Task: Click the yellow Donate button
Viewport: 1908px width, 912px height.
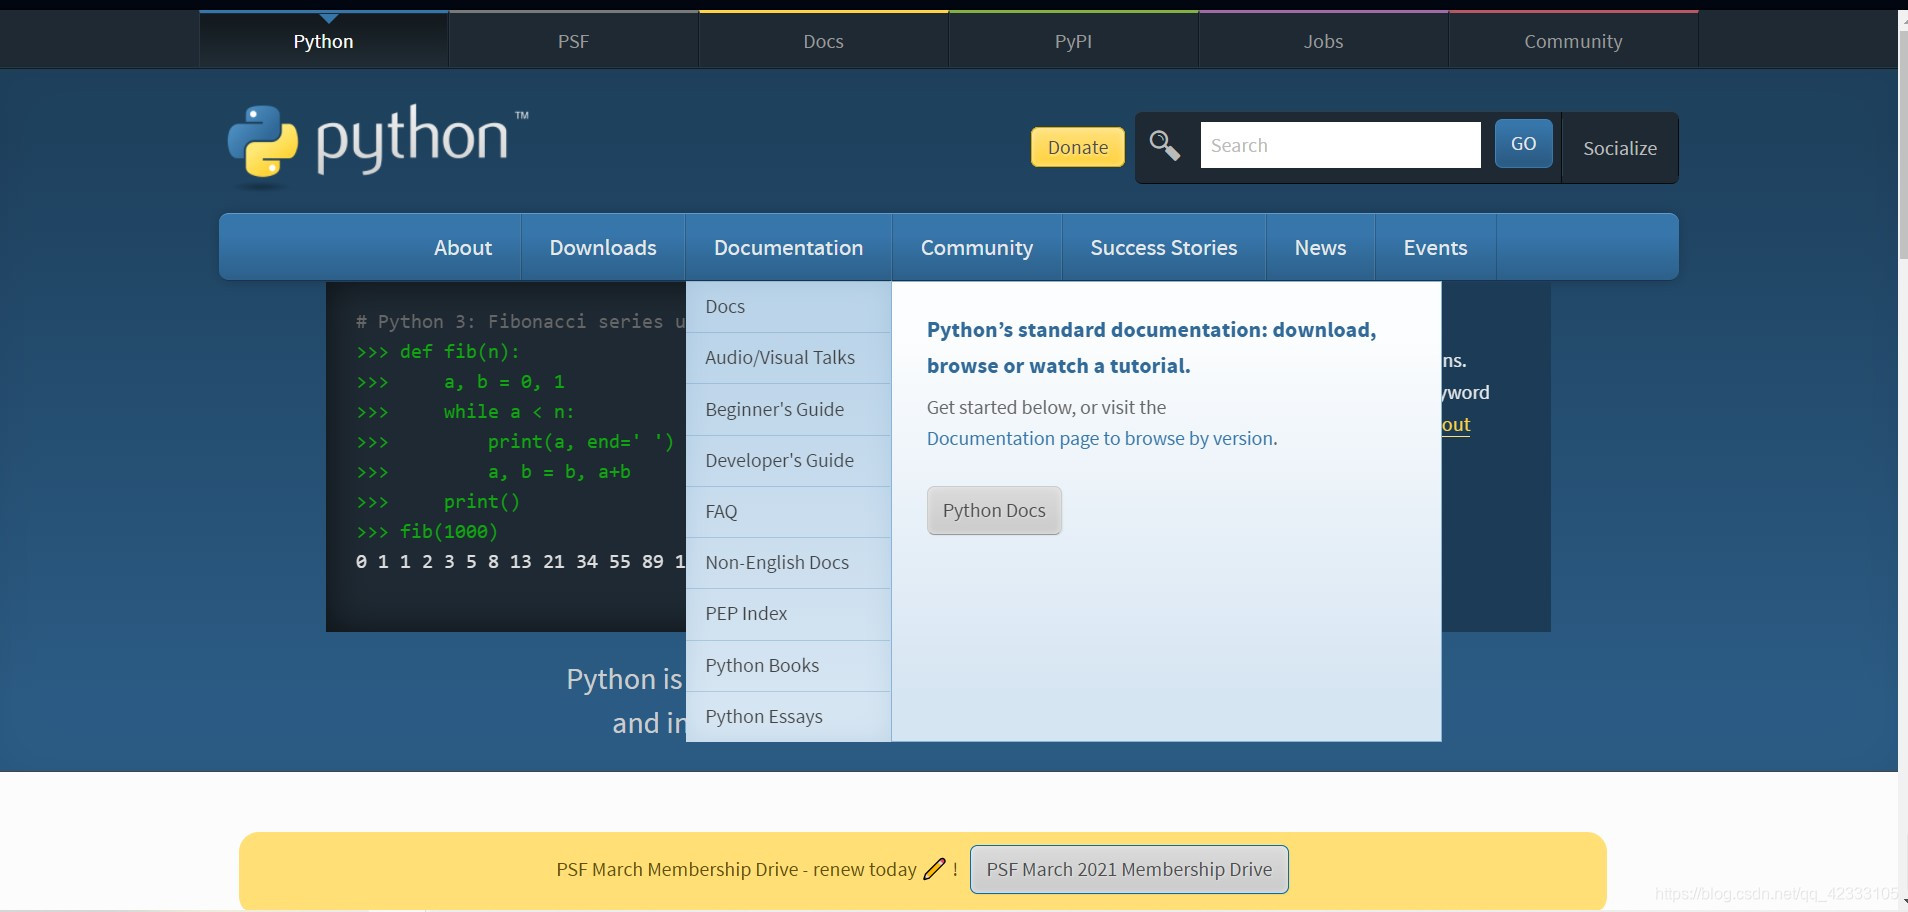Action: [x=1078, y=147]
